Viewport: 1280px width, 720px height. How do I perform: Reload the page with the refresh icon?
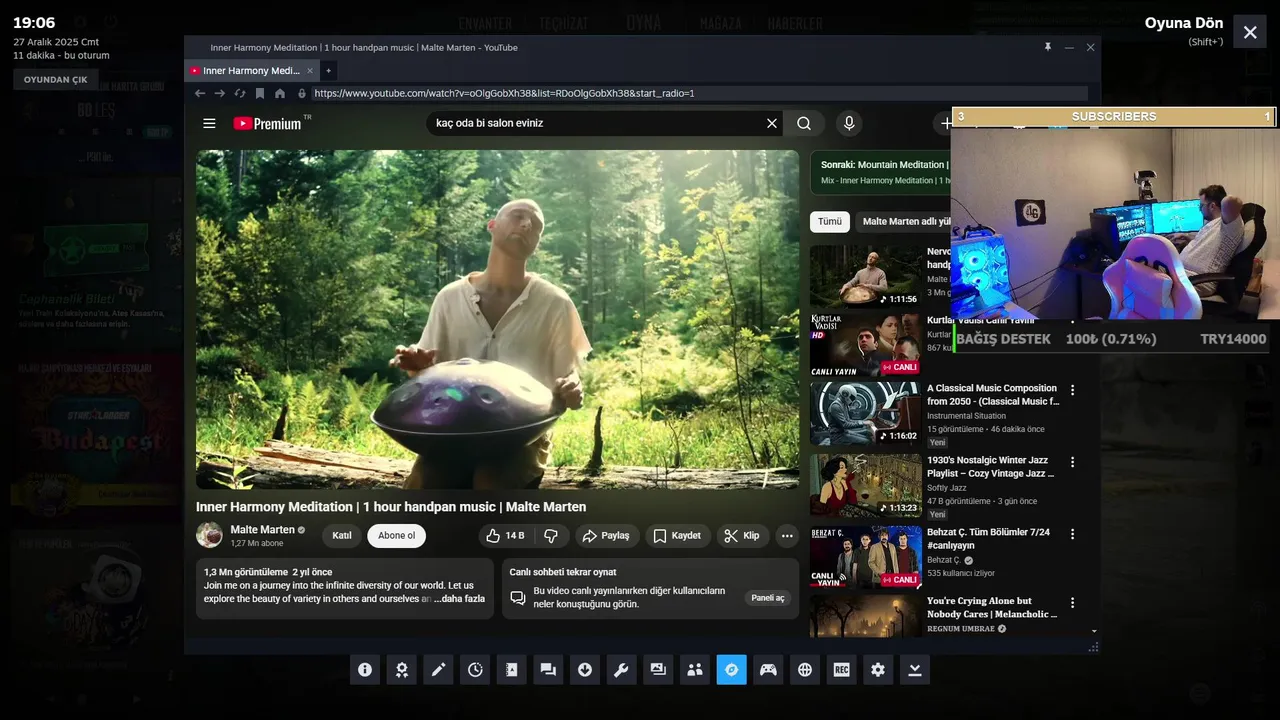coord(240,93)
